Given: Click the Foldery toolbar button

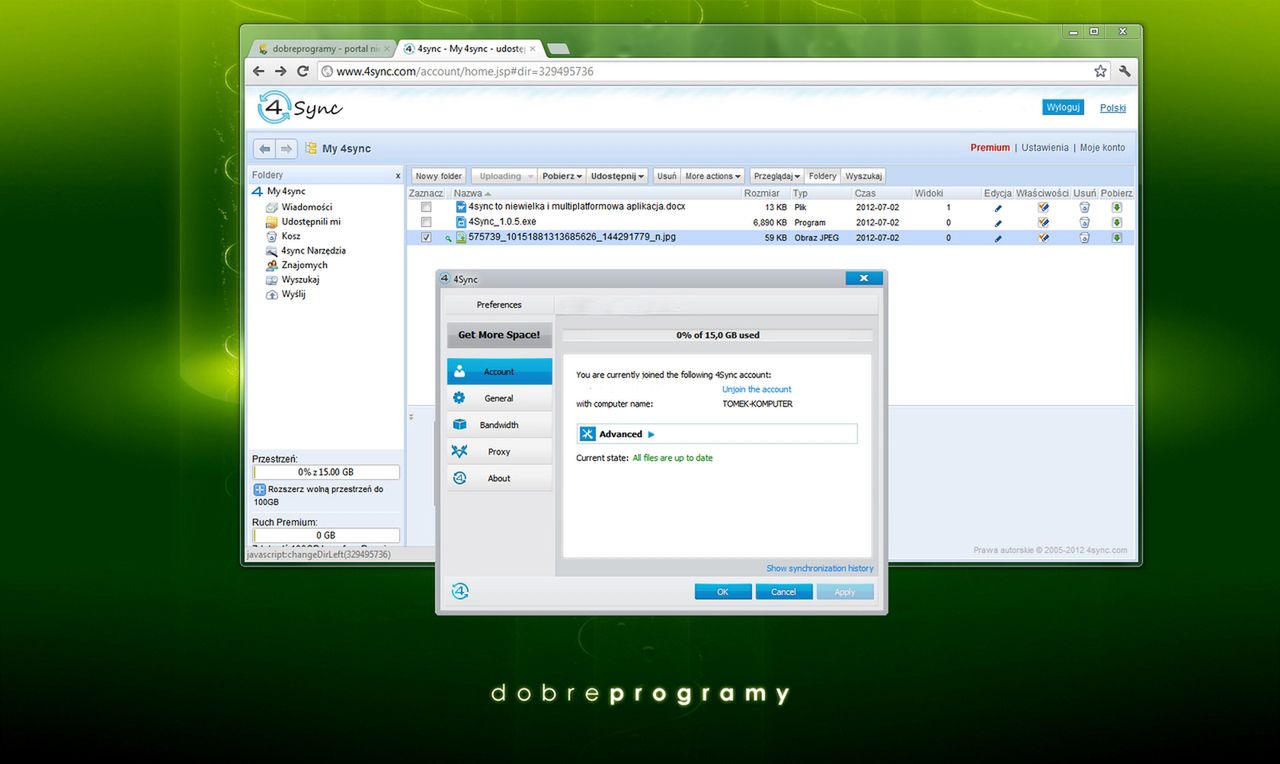Looking at the screenshot, I should 823,176.
